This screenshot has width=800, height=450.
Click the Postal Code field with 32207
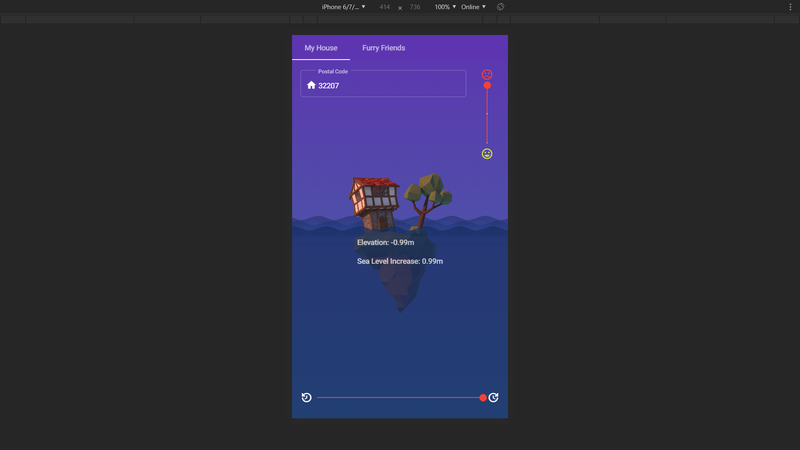[x=384, y=86]
